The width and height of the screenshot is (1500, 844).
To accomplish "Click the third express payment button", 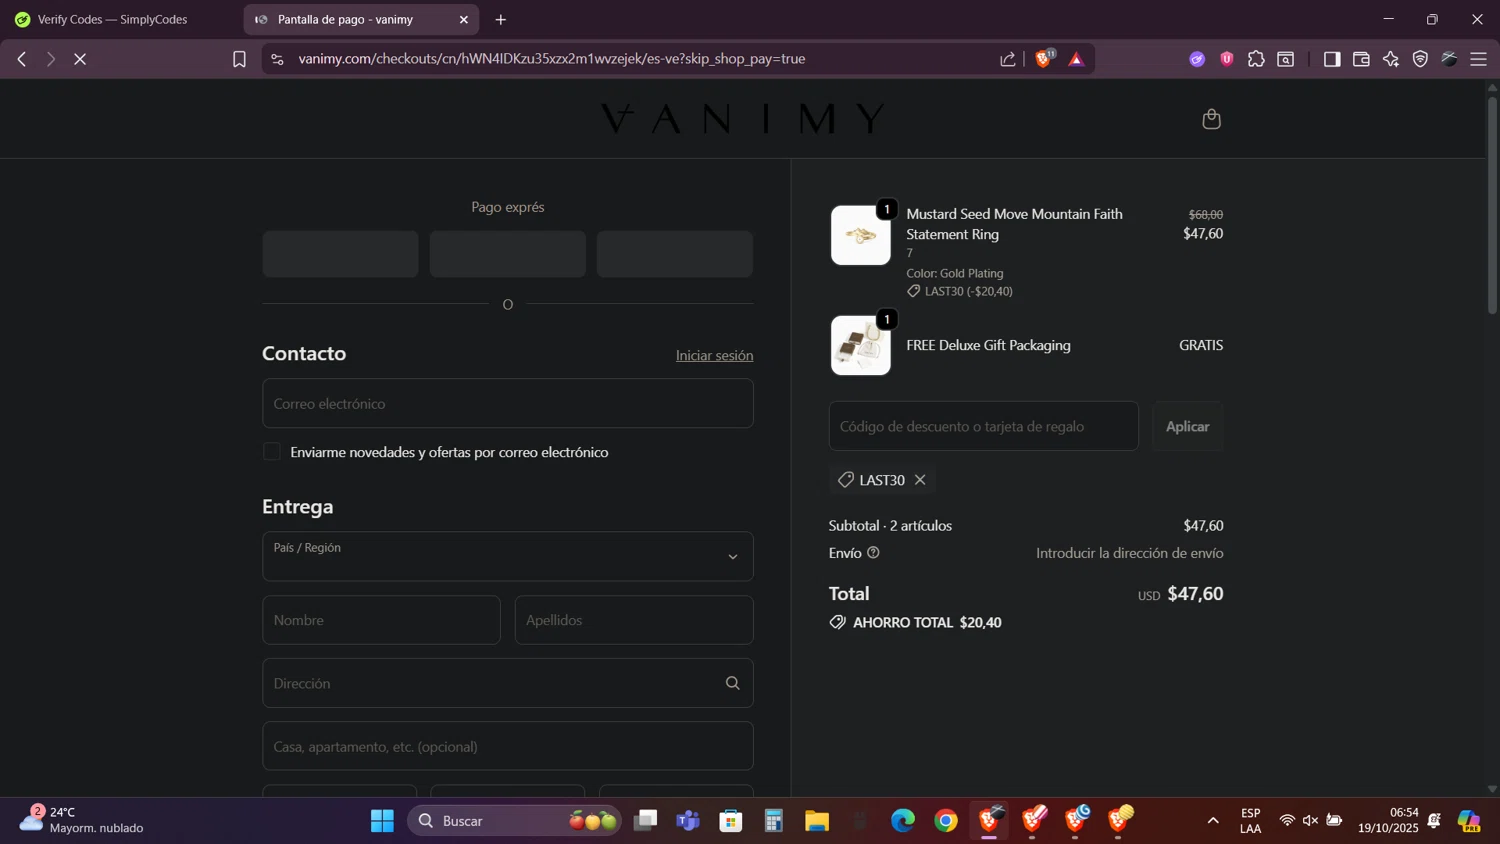I will [675, 254].
